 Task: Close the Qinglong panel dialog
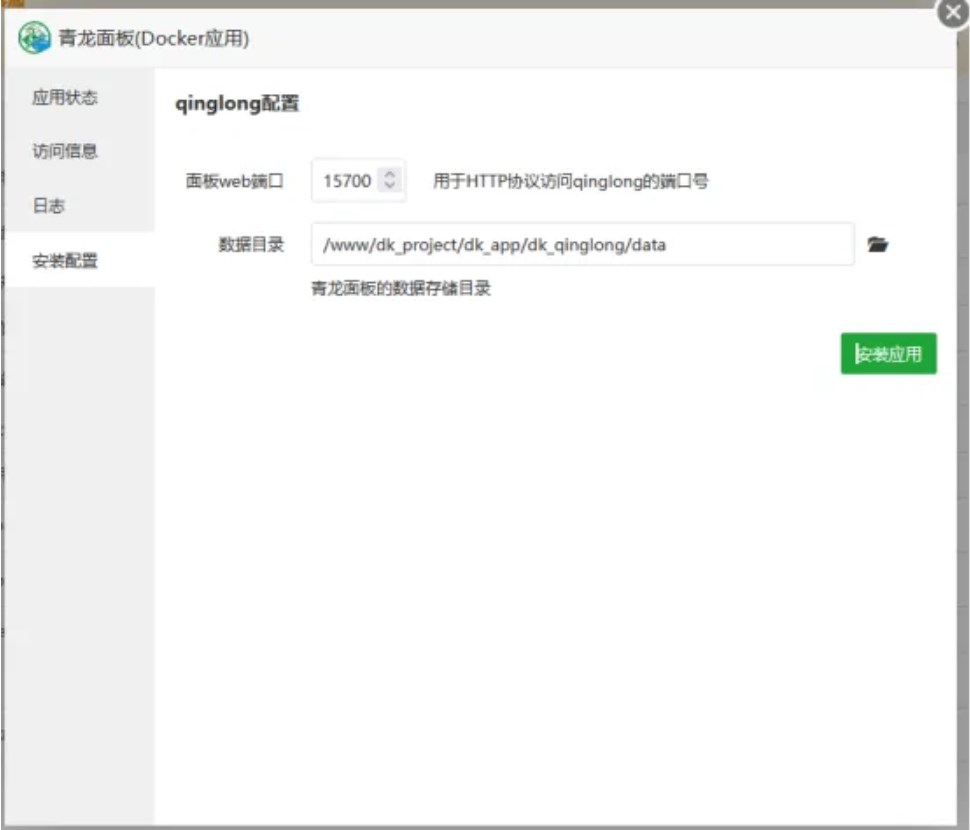[953, 14]
